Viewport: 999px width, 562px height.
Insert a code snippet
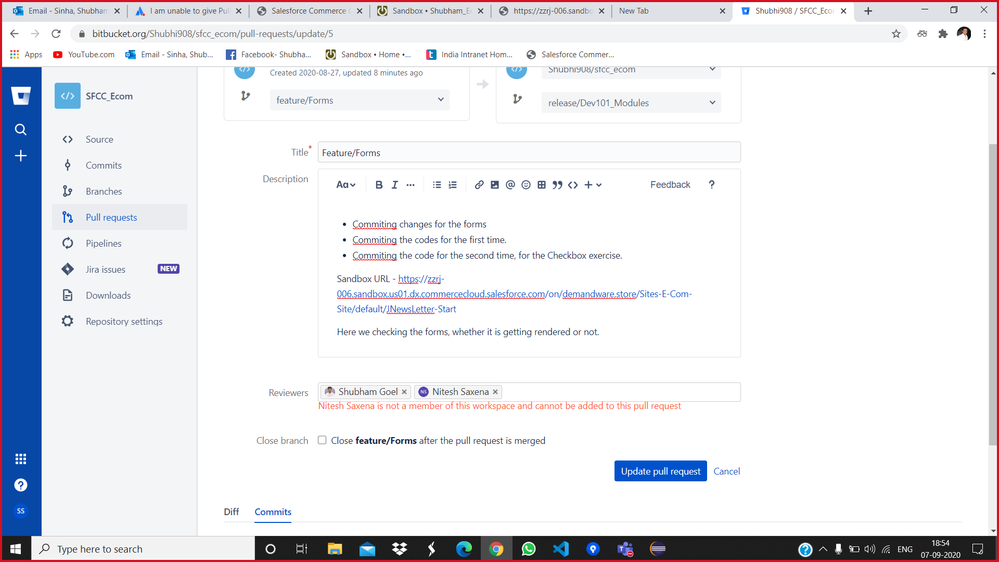point(573,185)
